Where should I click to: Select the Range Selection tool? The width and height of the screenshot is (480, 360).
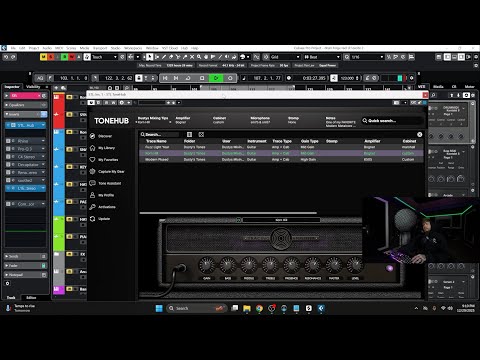tap(157, 57)
